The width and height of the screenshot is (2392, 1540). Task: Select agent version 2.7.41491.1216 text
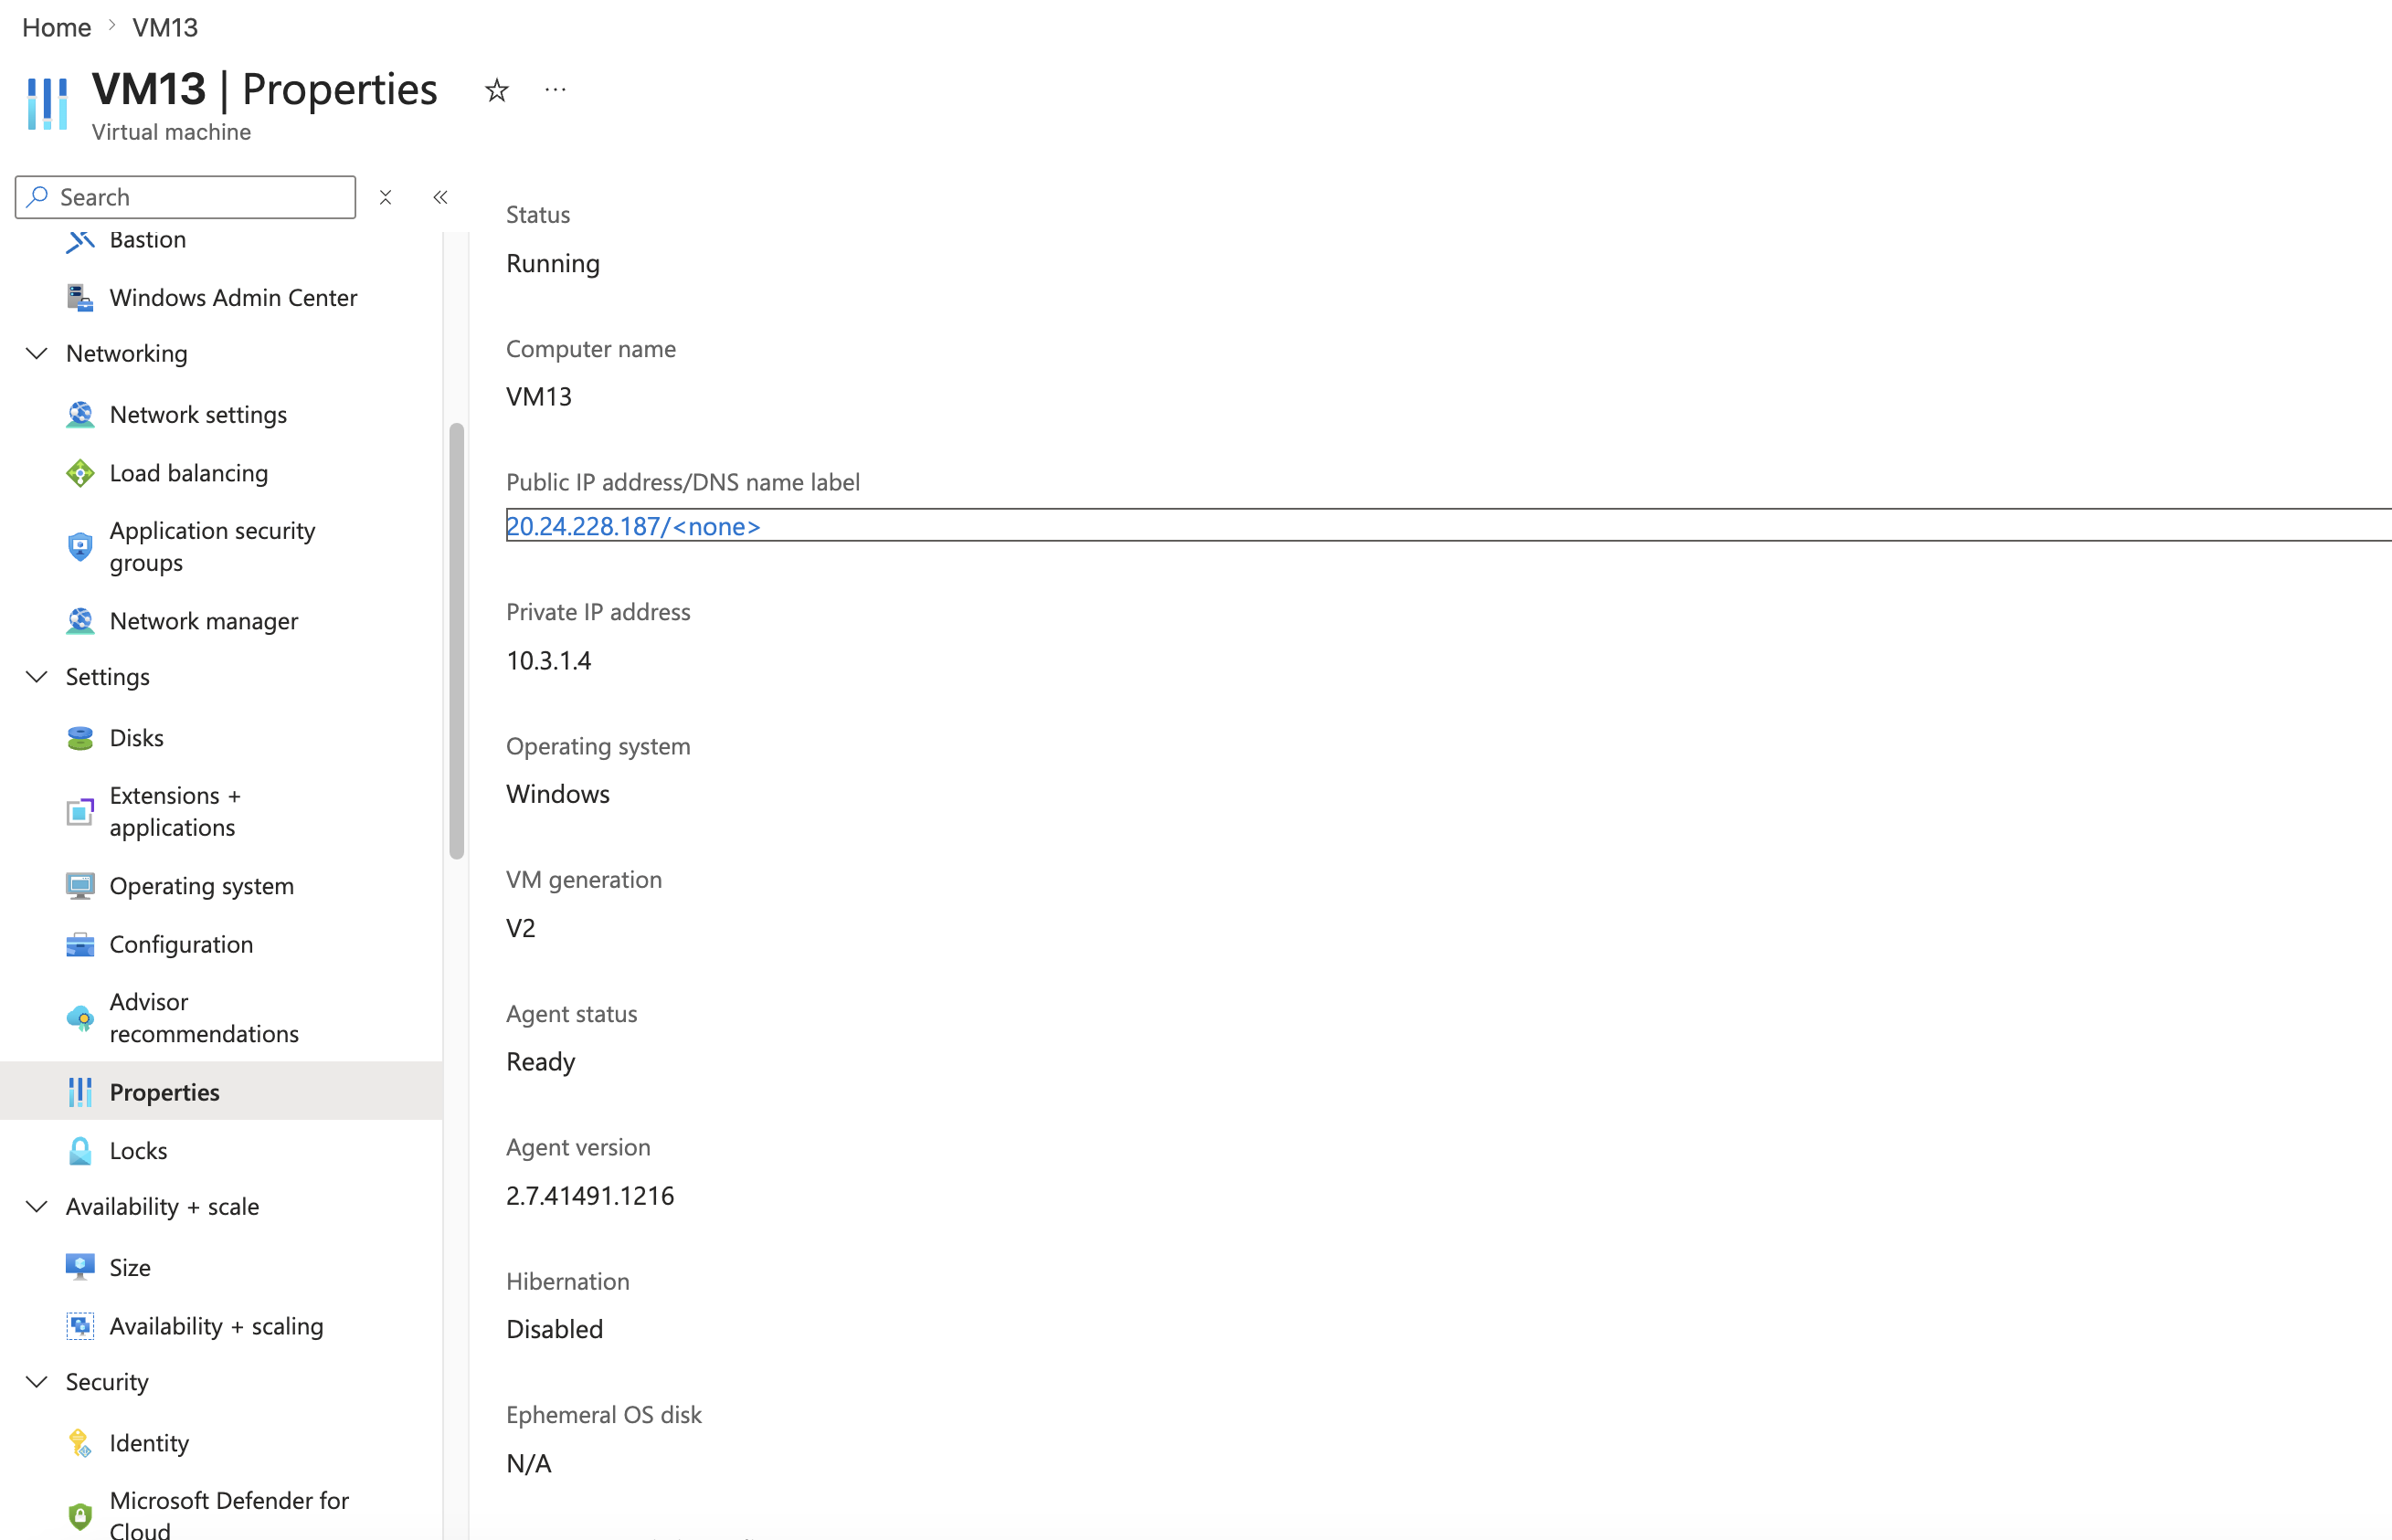(x=590, y=1196)
